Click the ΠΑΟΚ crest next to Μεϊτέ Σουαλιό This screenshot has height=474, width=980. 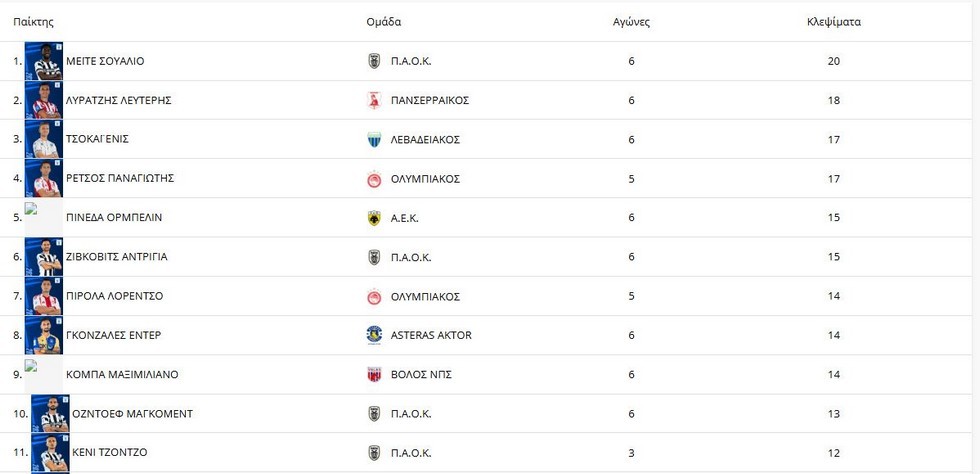[374, 61]
